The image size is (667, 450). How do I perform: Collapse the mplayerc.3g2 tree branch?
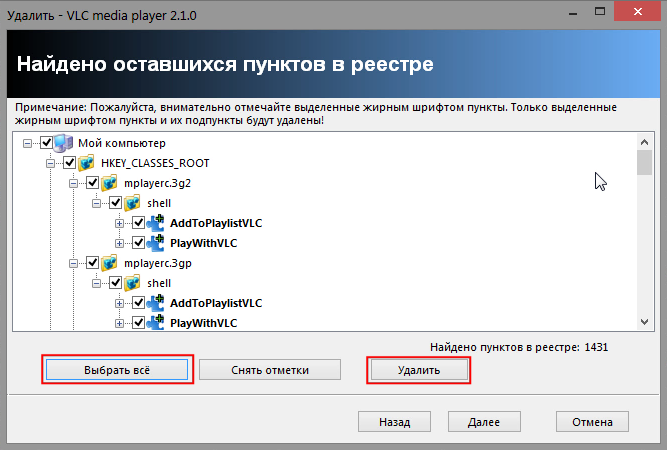pyautogui.click(x=74, y=183)
